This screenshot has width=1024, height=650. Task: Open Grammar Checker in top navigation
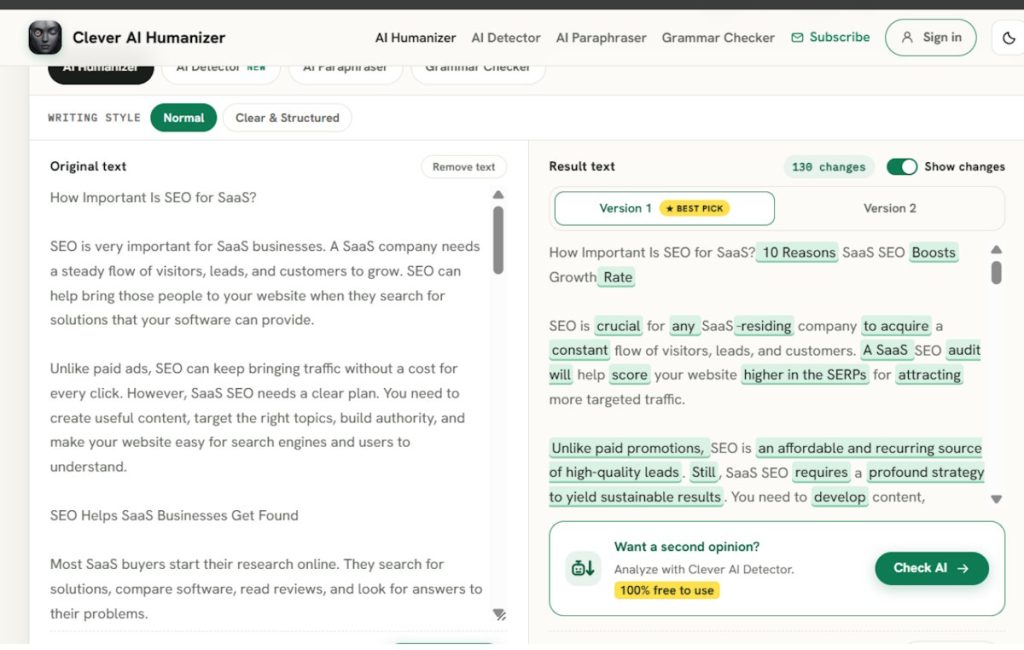coord(718,38)
